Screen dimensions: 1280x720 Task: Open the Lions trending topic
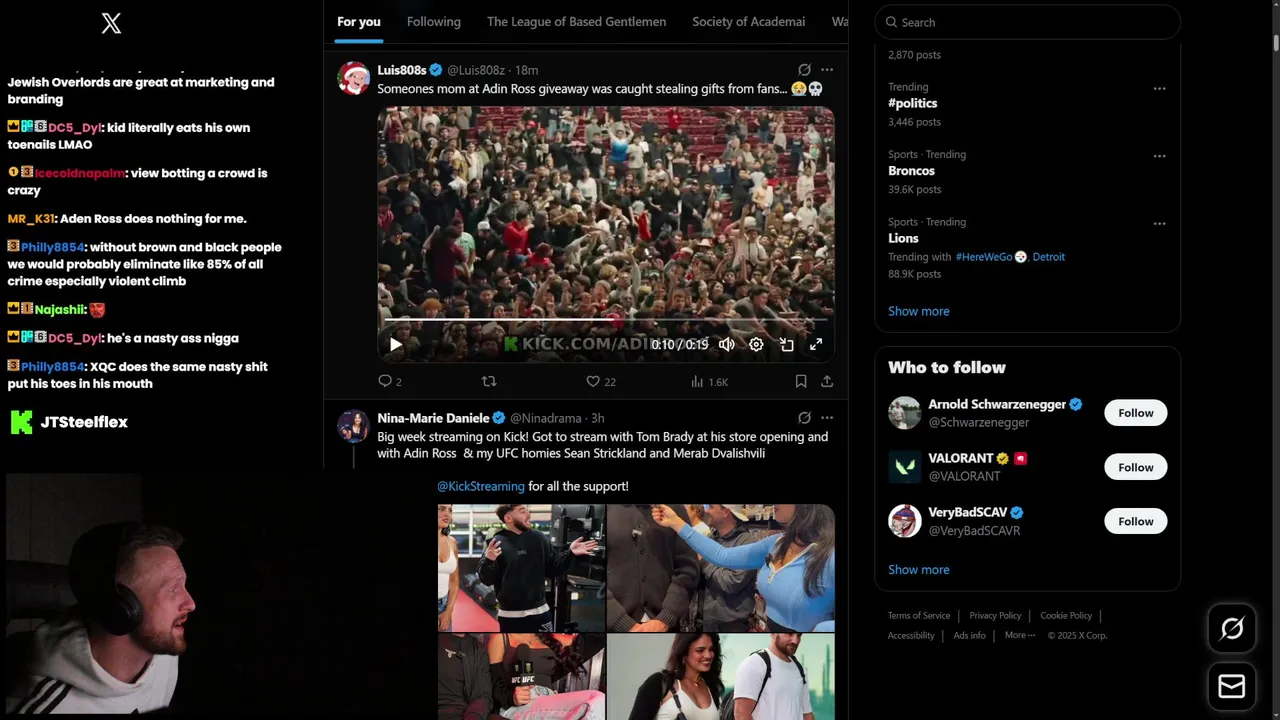point(903,238)
